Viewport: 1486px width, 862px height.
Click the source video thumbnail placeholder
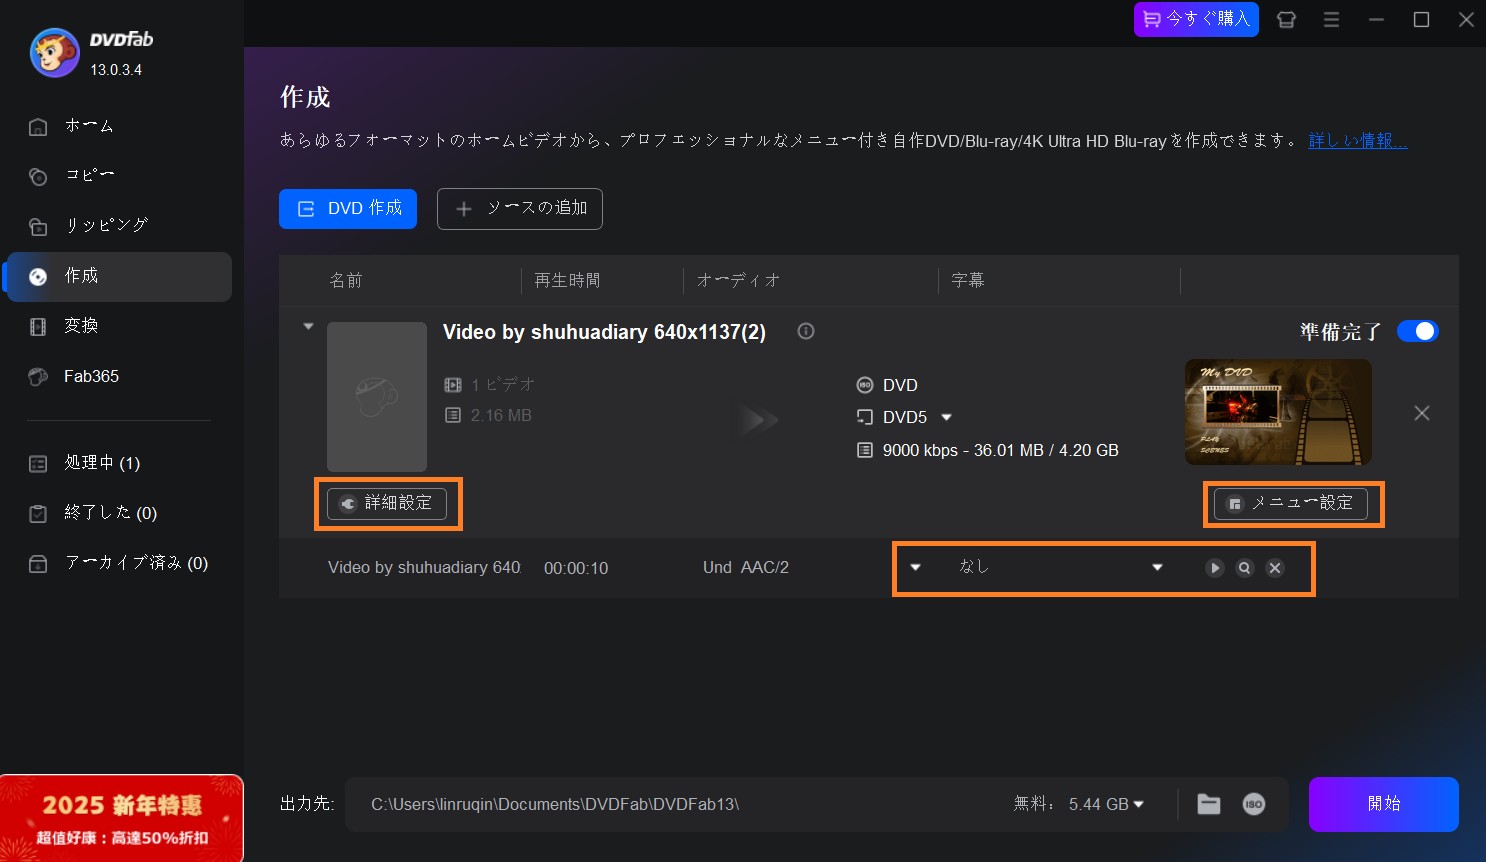click(377, 397)
